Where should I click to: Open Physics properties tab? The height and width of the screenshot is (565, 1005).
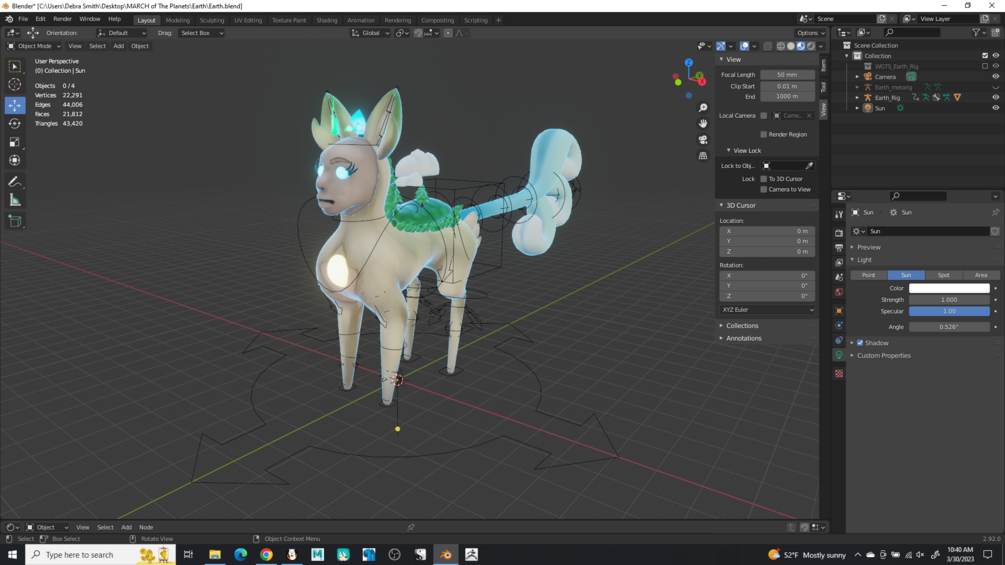tap(839, 325)
